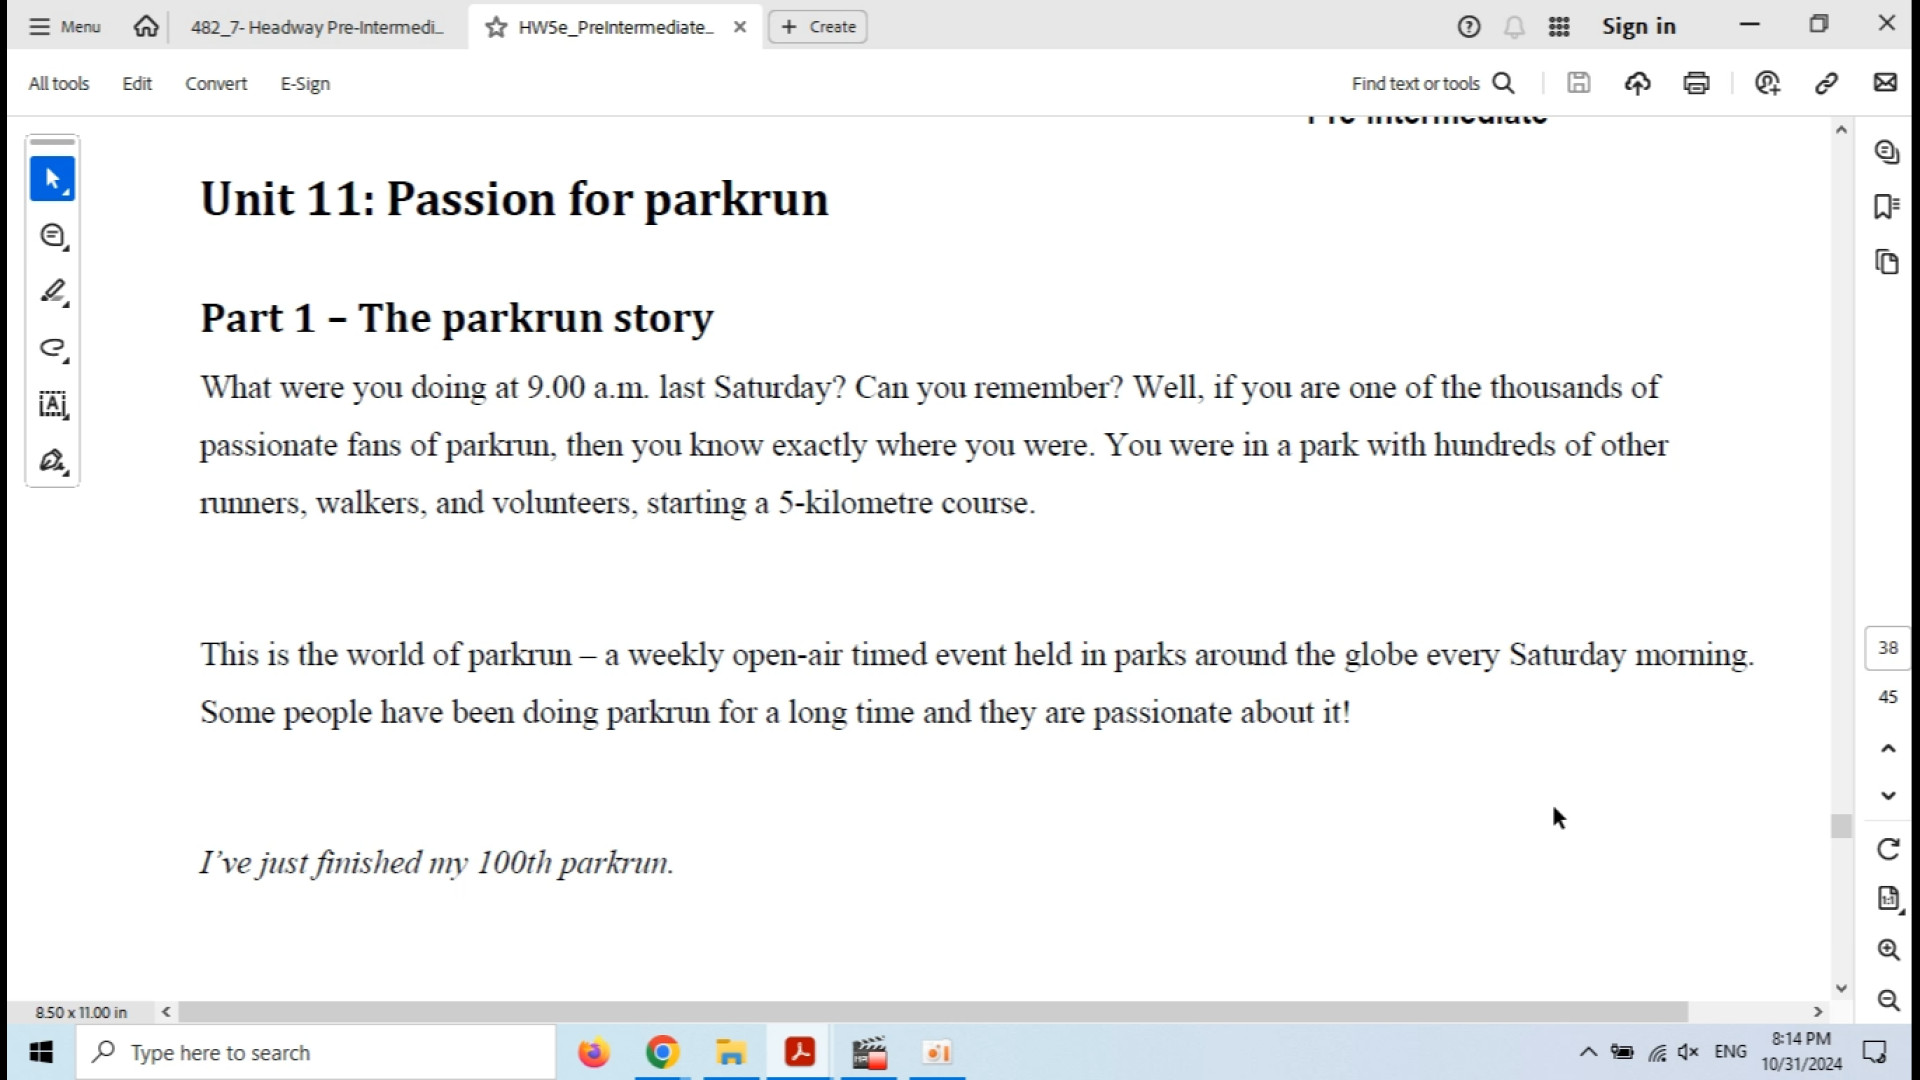Click the Sign in button
The width and height of the screenshot is (1920, 1080).
[x=1638, y=27]
